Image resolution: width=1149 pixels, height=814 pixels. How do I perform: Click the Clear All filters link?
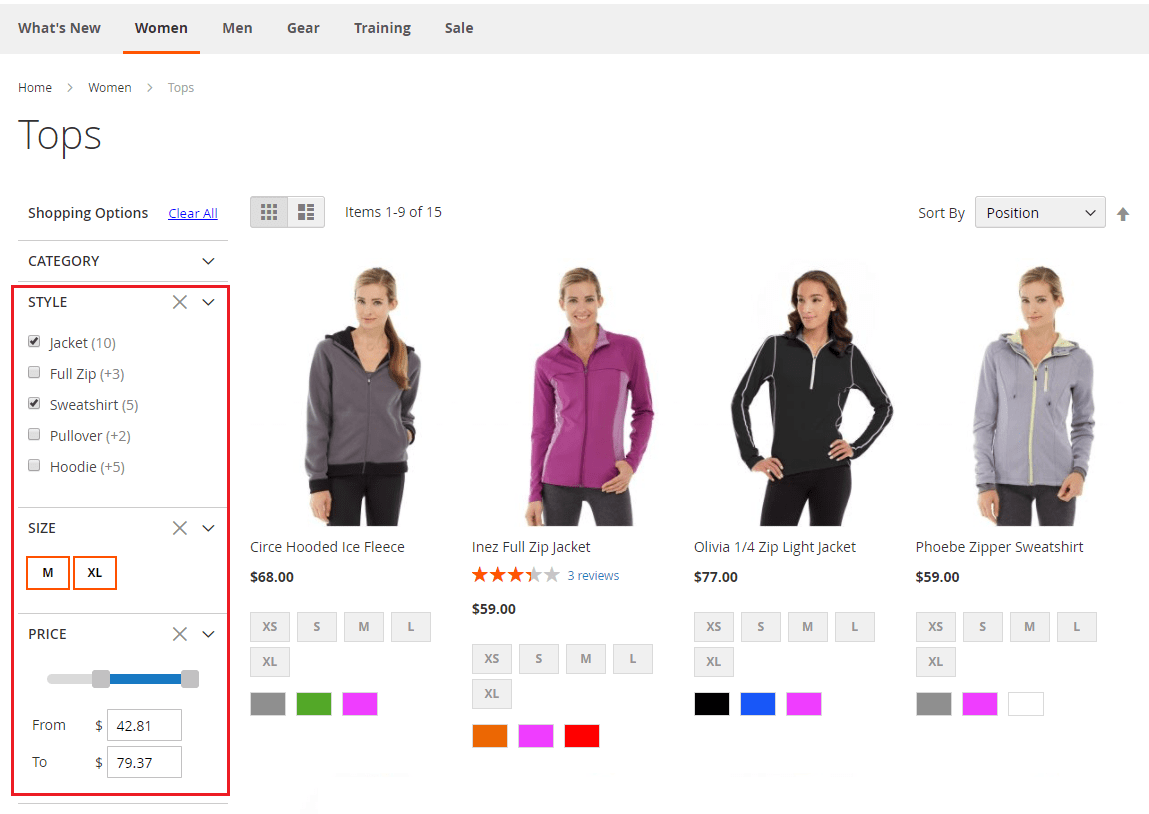(192, 212)
